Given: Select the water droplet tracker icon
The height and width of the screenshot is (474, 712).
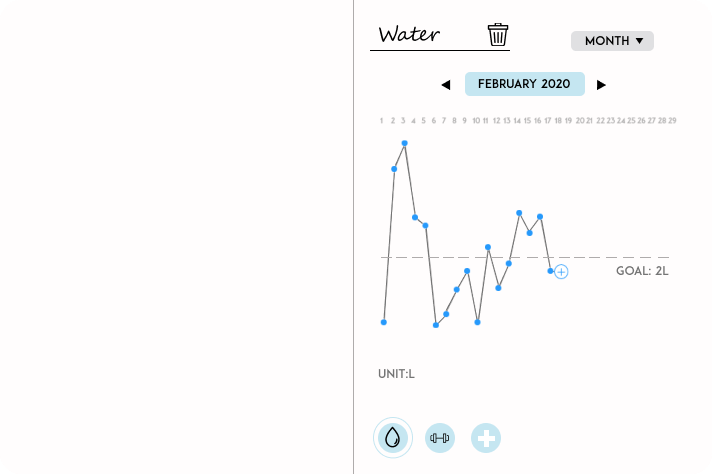Looking at the screenshot, I should click(392, 437).
